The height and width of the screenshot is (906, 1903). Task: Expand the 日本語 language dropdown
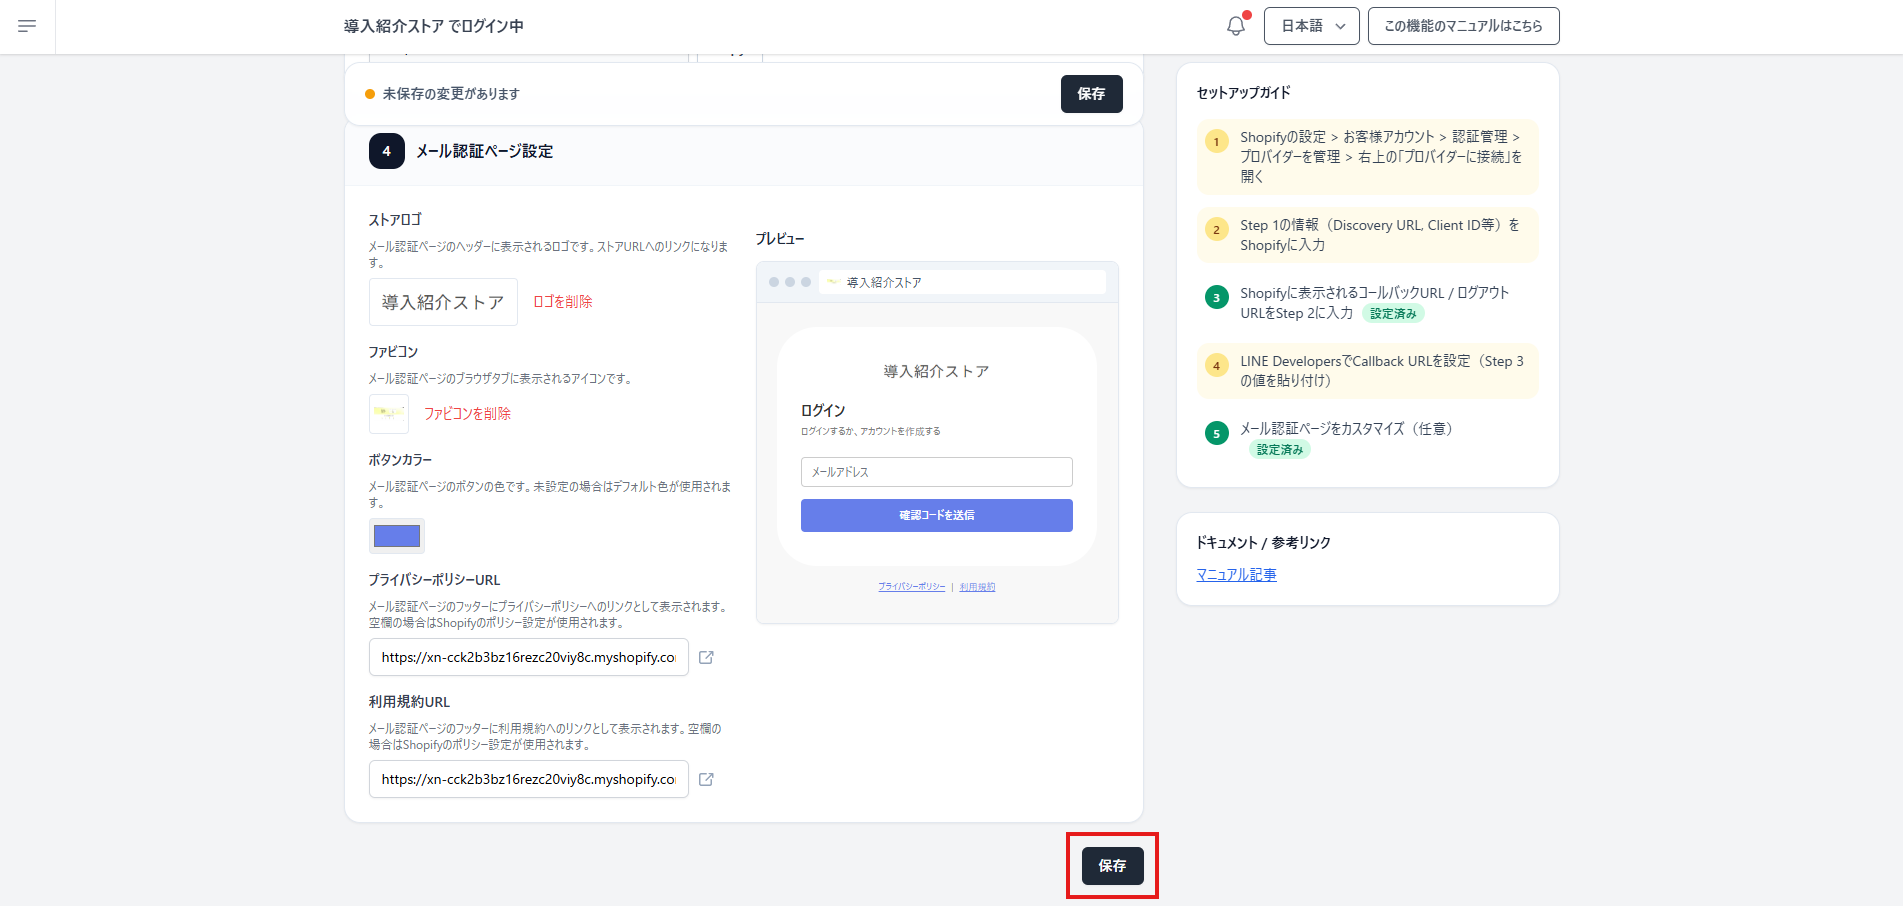pos(1311,26)
